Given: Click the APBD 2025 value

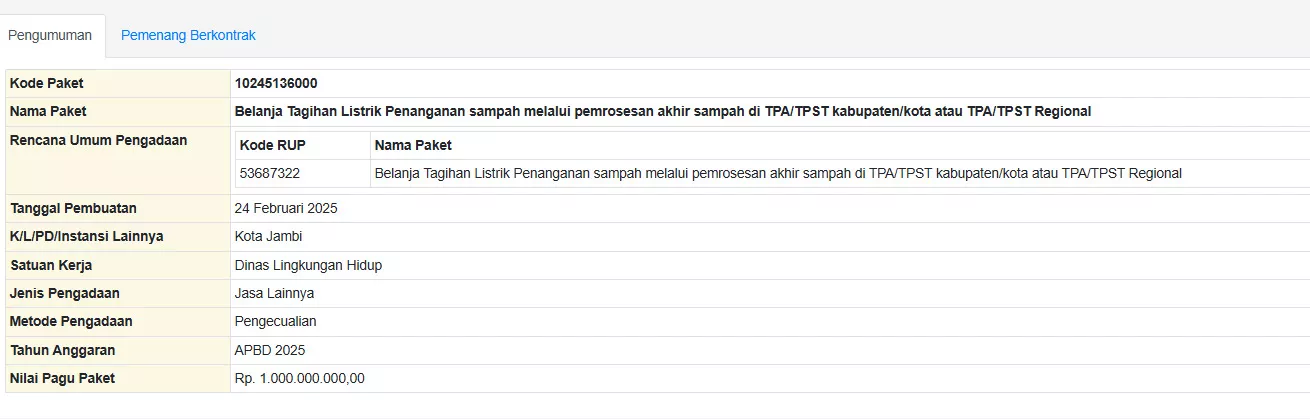Looking at the screenshot, I should (270, 350).
